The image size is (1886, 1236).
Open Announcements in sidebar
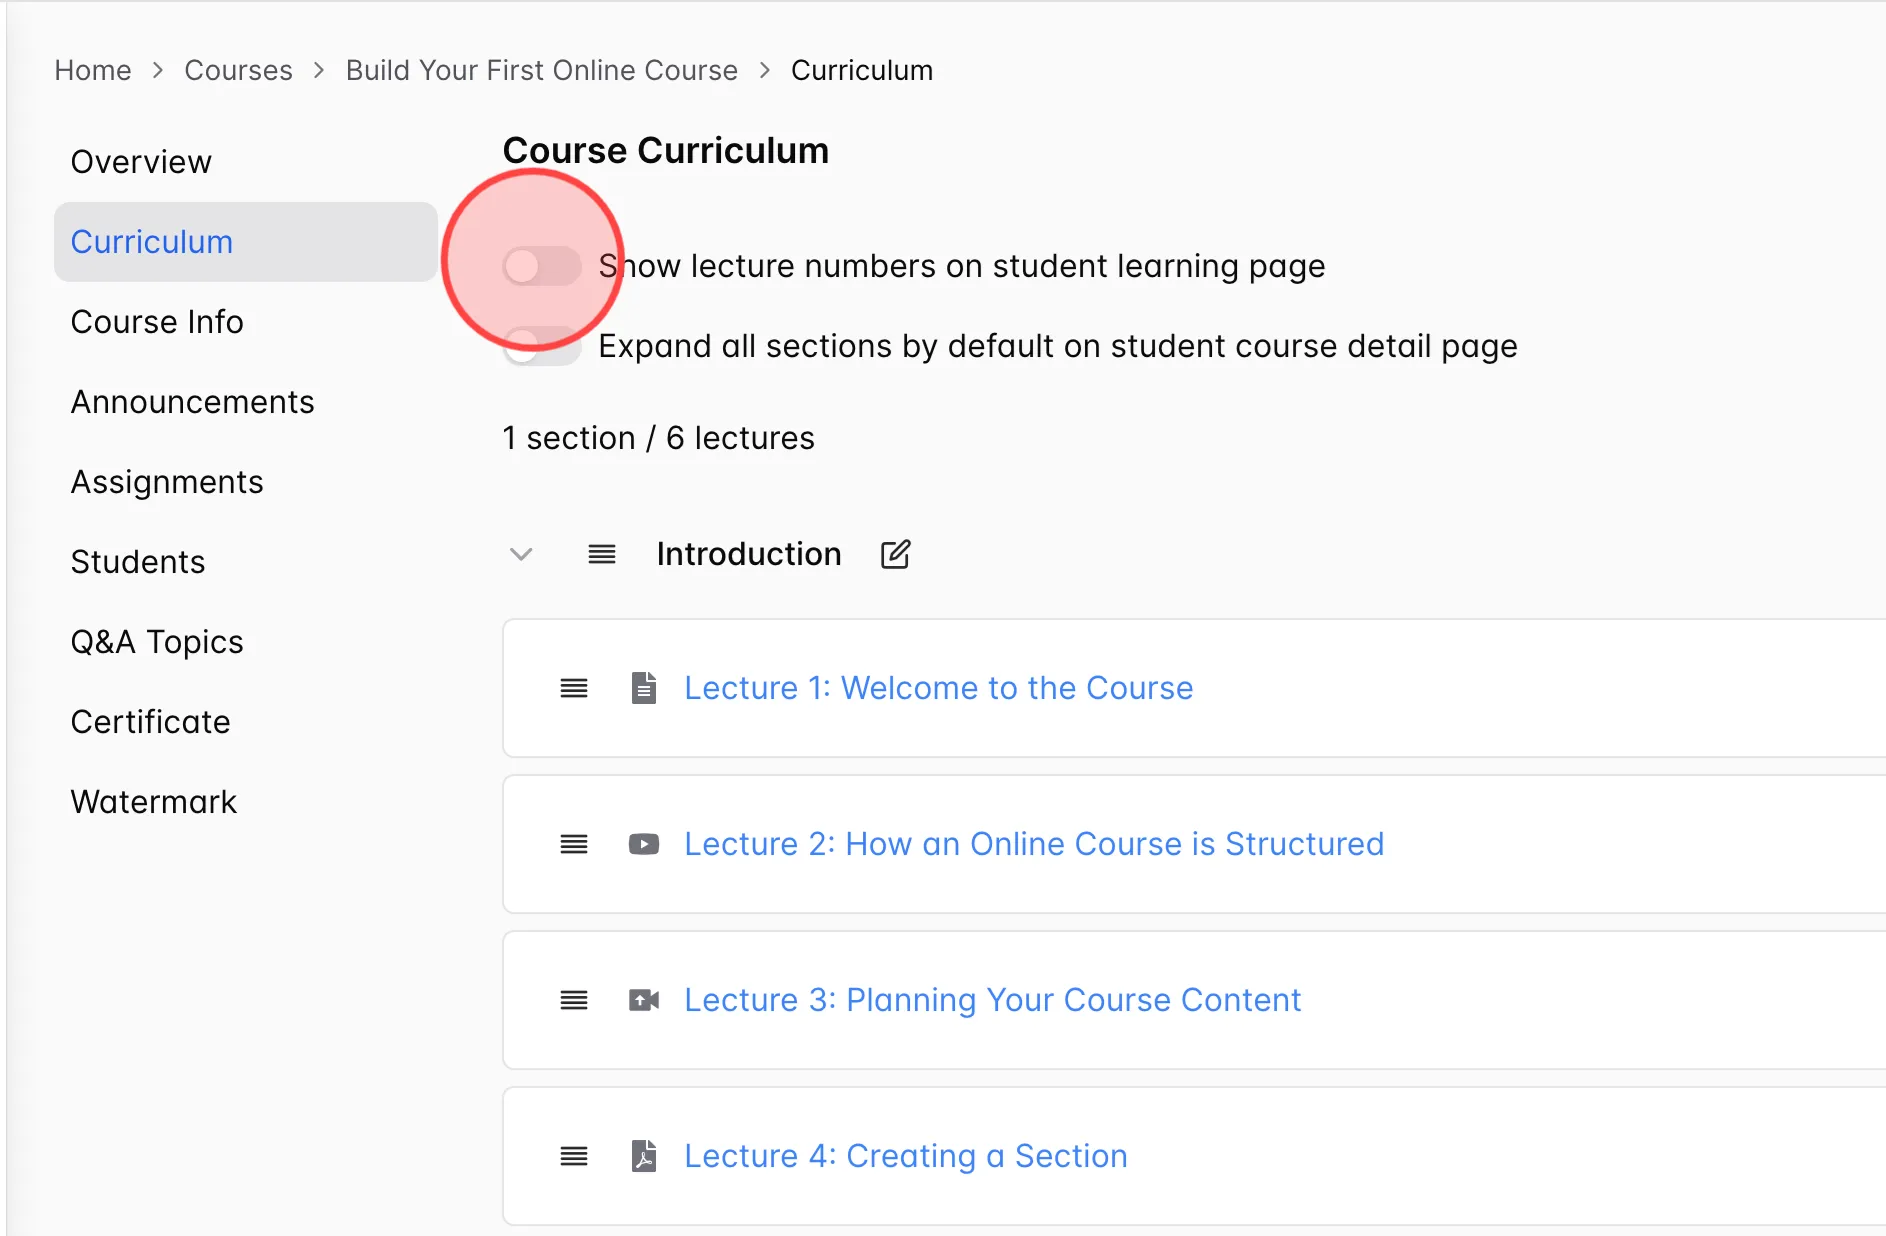(246, 402)
